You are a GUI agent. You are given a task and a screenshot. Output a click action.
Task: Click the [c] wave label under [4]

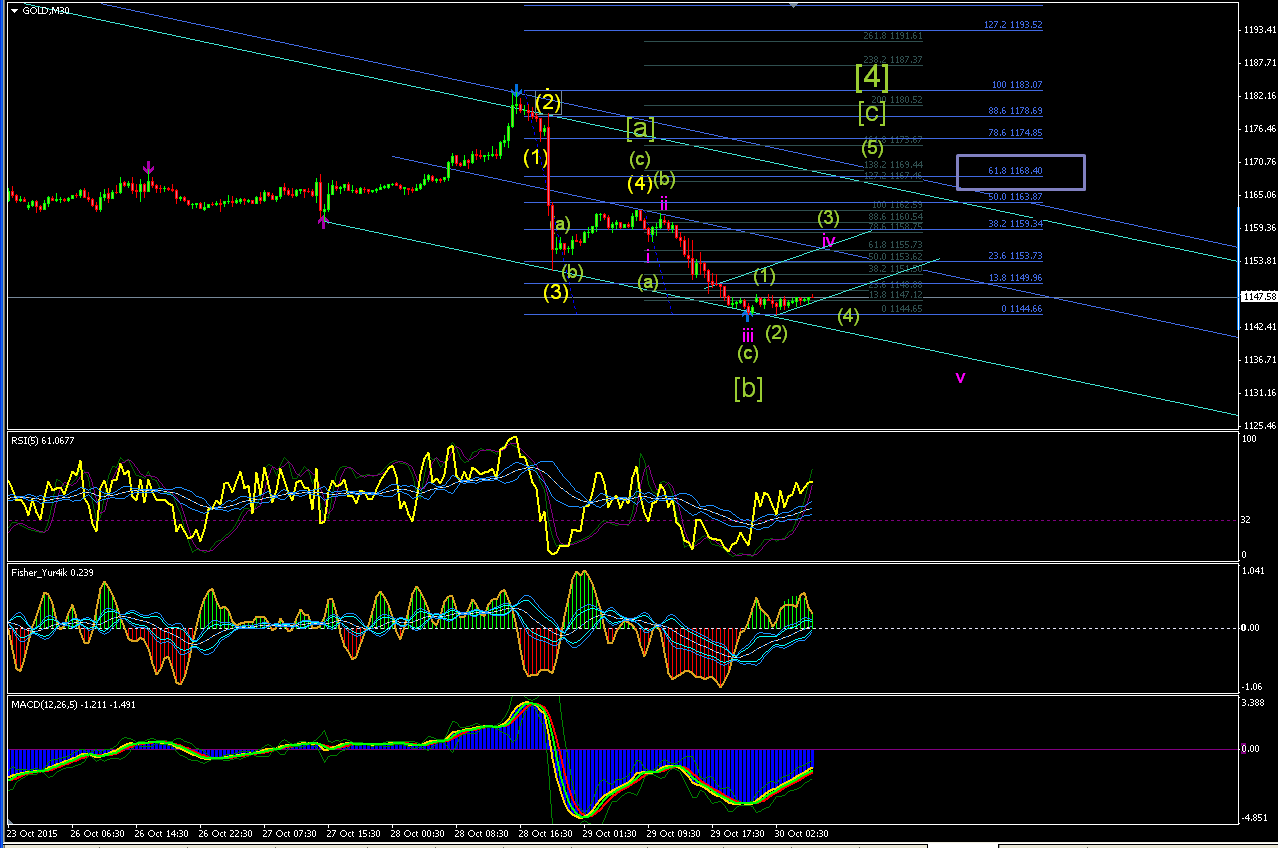[x=872, y=113]
